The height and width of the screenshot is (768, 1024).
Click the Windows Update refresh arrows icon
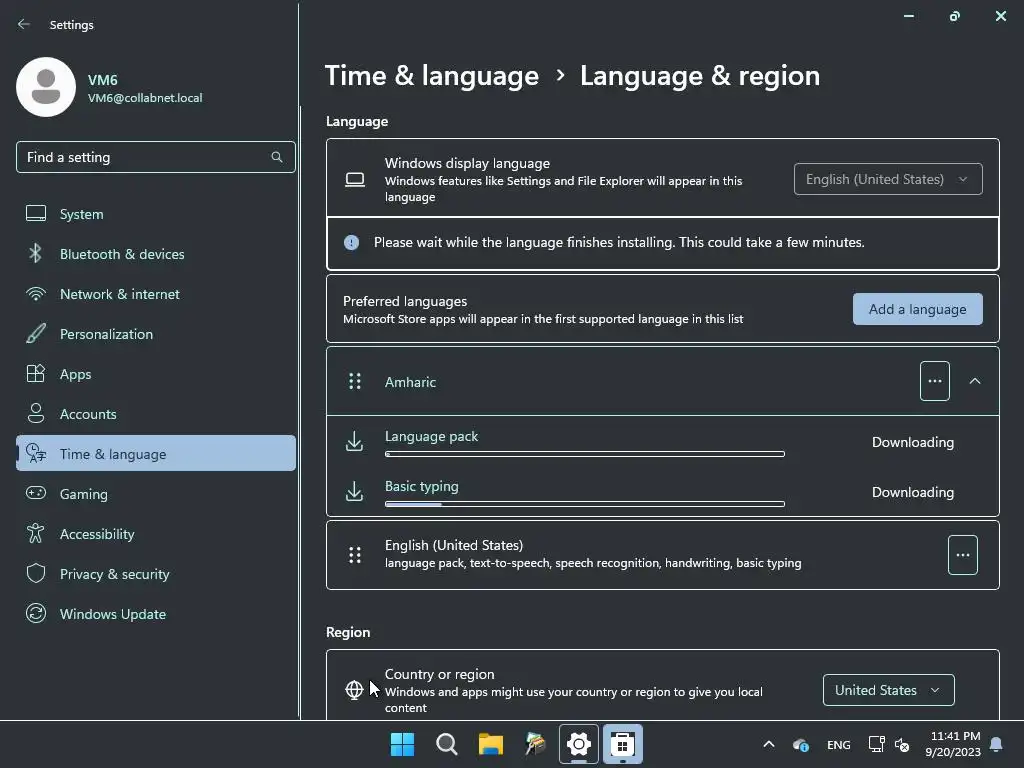[x=36, y=613]
